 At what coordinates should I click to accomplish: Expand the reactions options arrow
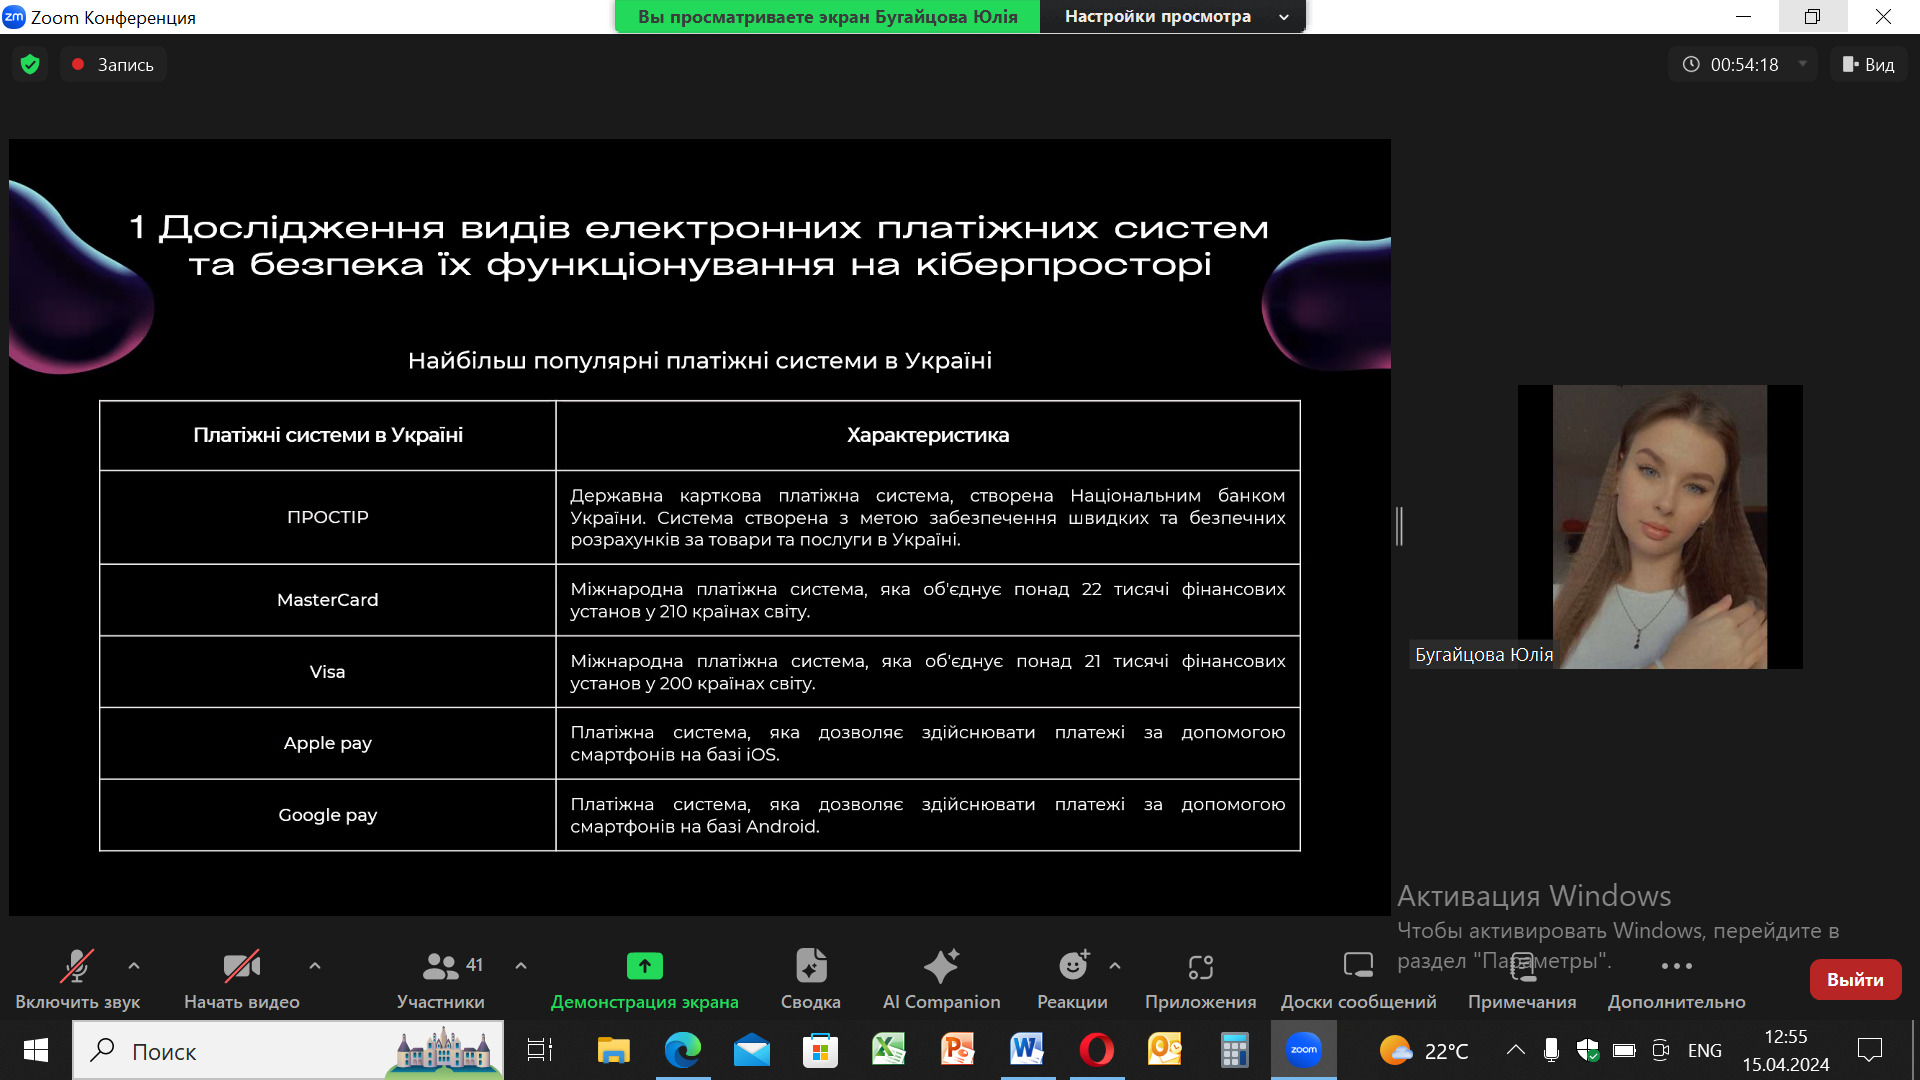(1115, 966)
